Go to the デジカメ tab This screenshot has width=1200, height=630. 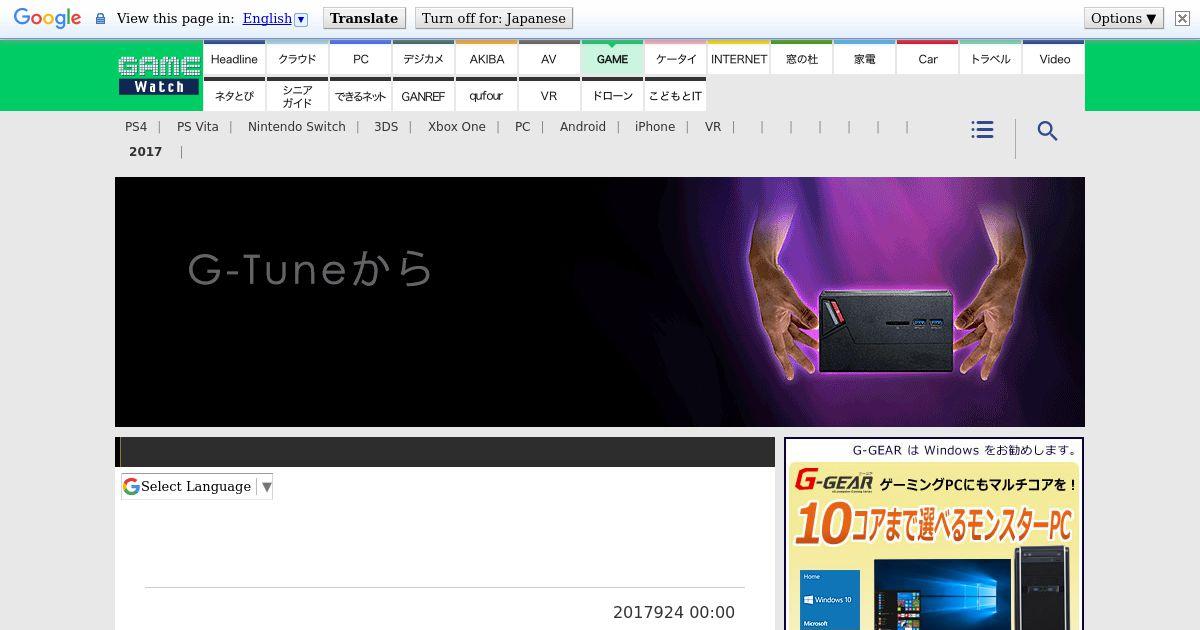click(x=423, y=58)
